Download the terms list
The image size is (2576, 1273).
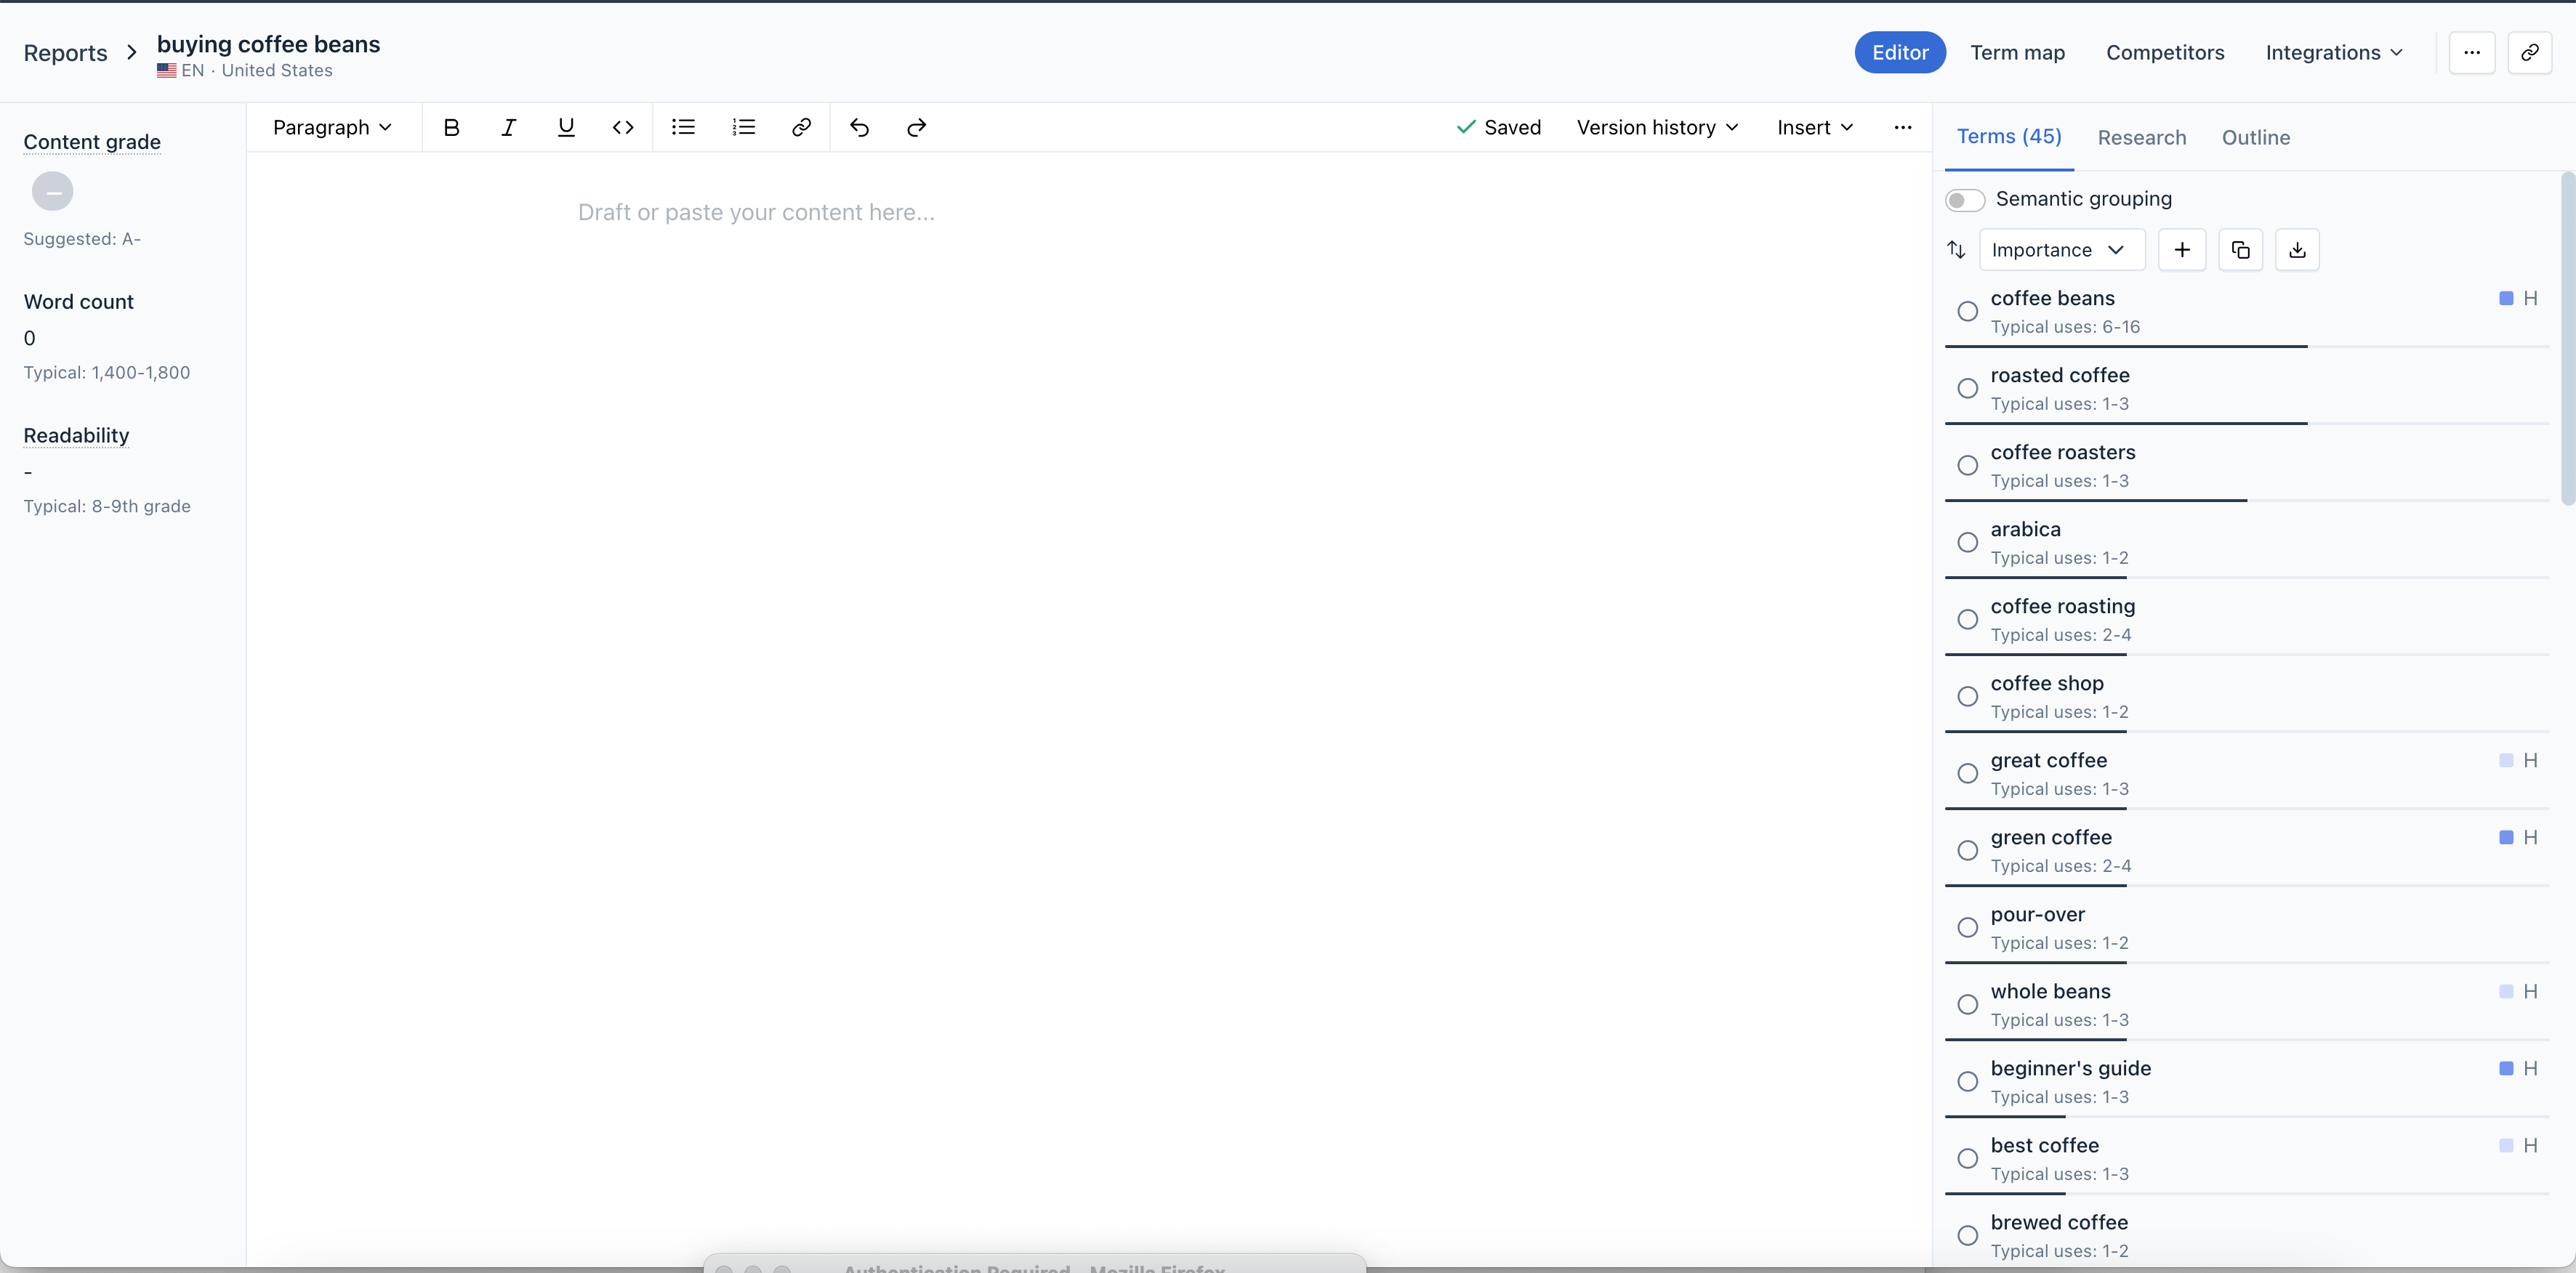click(2297, 250)
